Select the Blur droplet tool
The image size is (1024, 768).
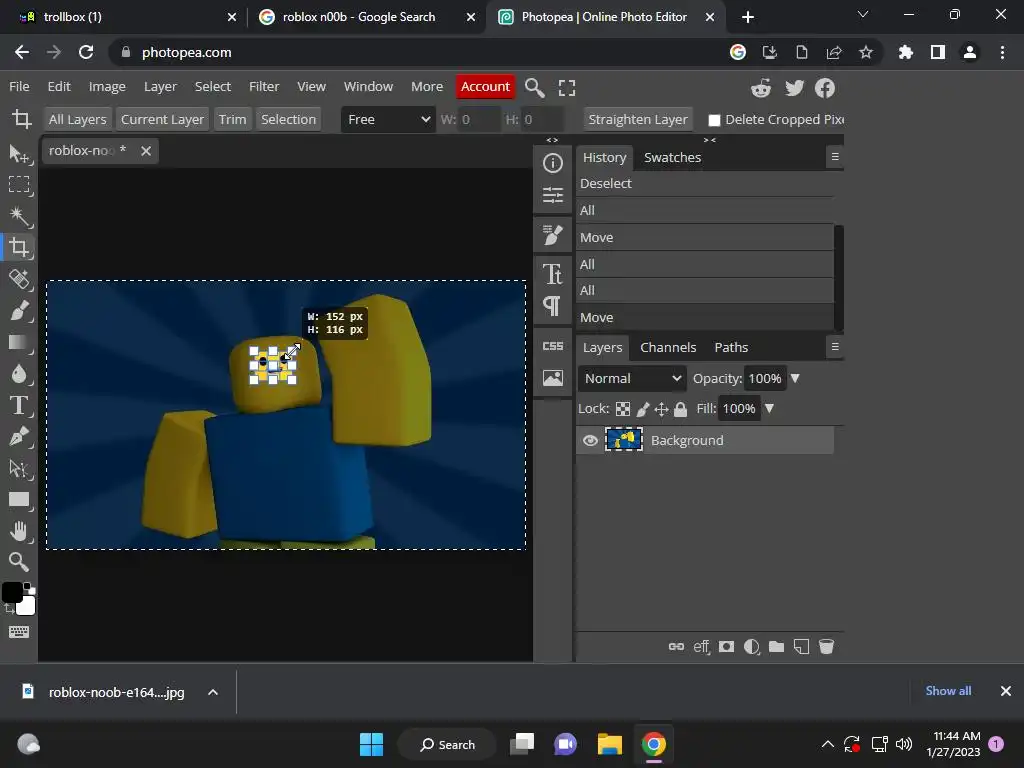tap(19, 374)
